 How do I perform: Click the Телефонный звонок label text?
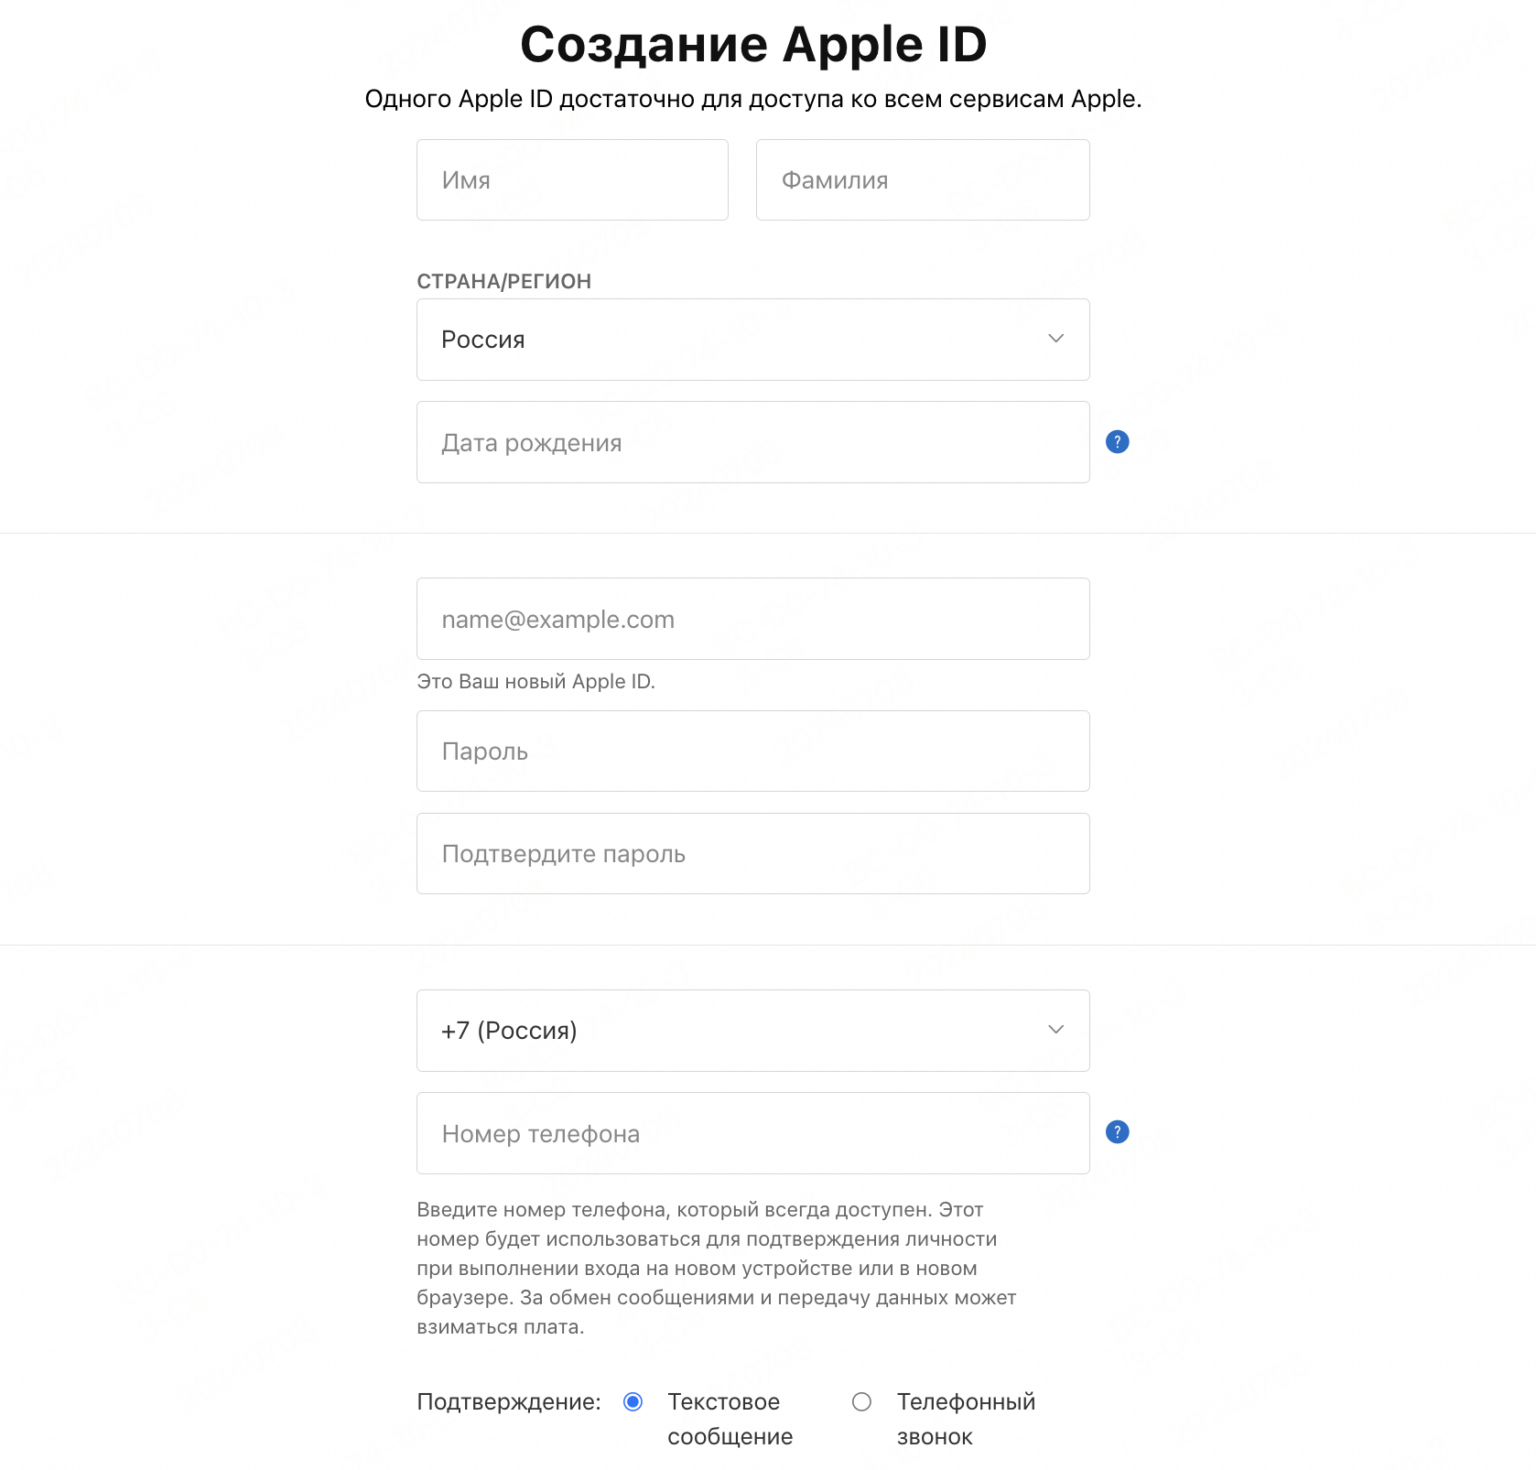pyautogui.click(x=965, y=1418)
